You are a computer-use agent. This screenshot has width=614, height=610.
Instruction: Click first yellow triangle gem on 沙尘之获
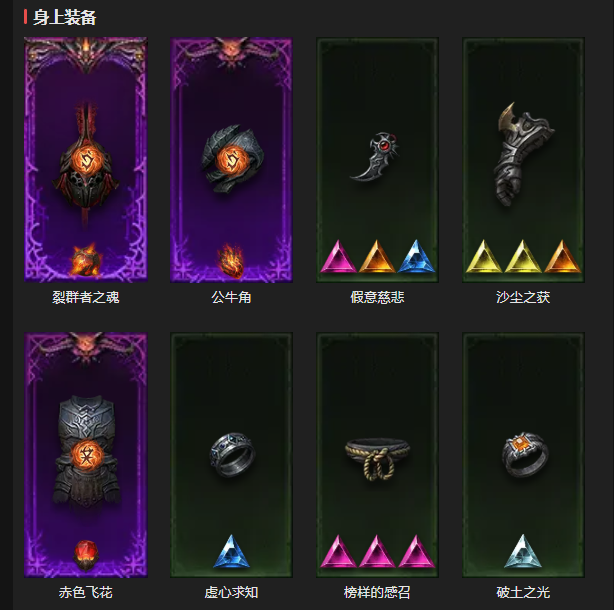click(x=484, y=256)
